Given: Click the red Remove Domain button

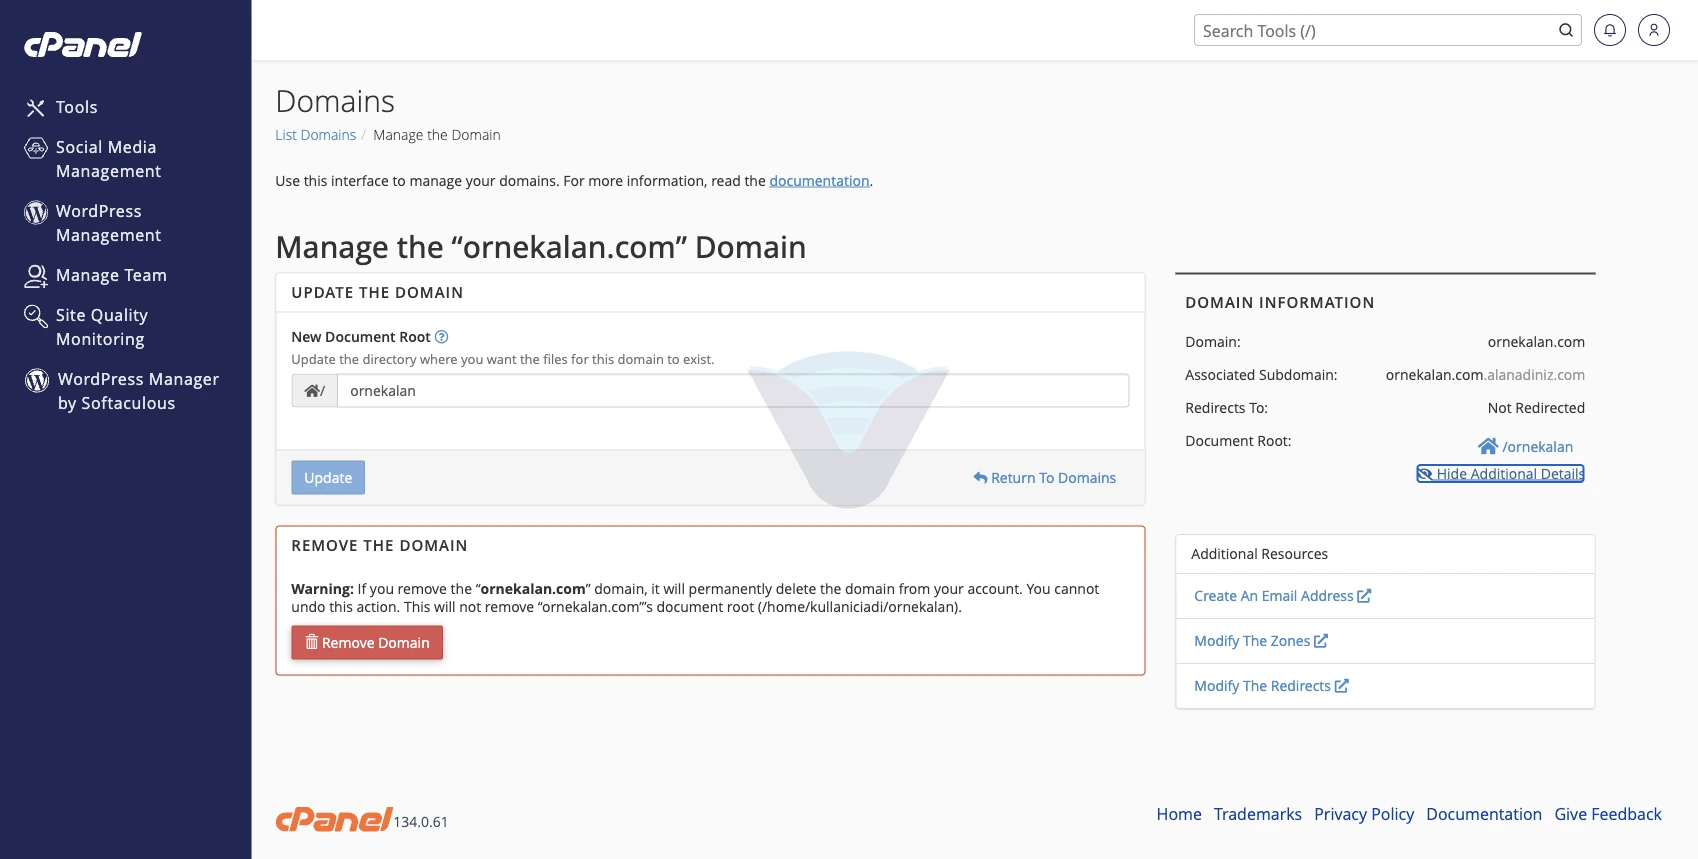Looking at the screenshot, I should 367,643.
